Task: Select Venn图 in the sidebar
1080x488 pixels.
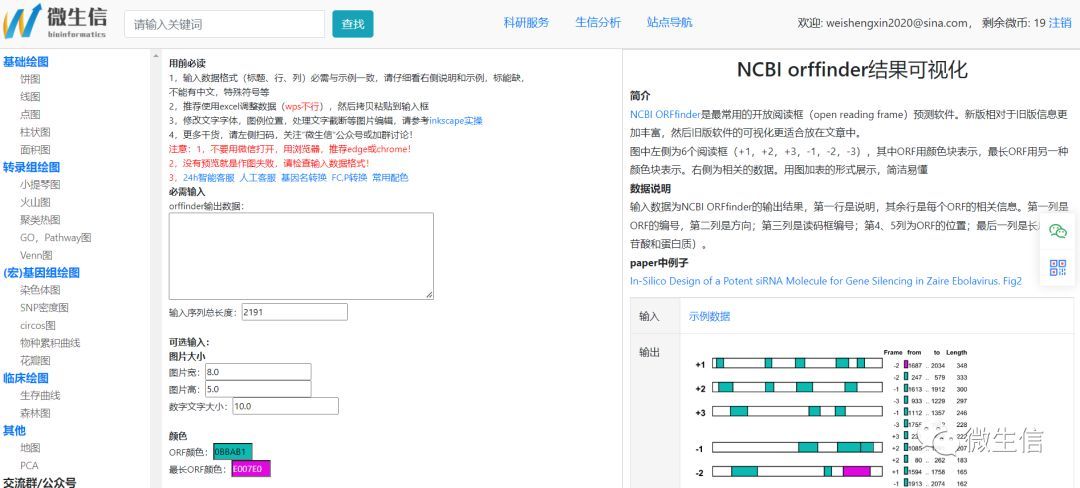Action: tap(36, 255)
